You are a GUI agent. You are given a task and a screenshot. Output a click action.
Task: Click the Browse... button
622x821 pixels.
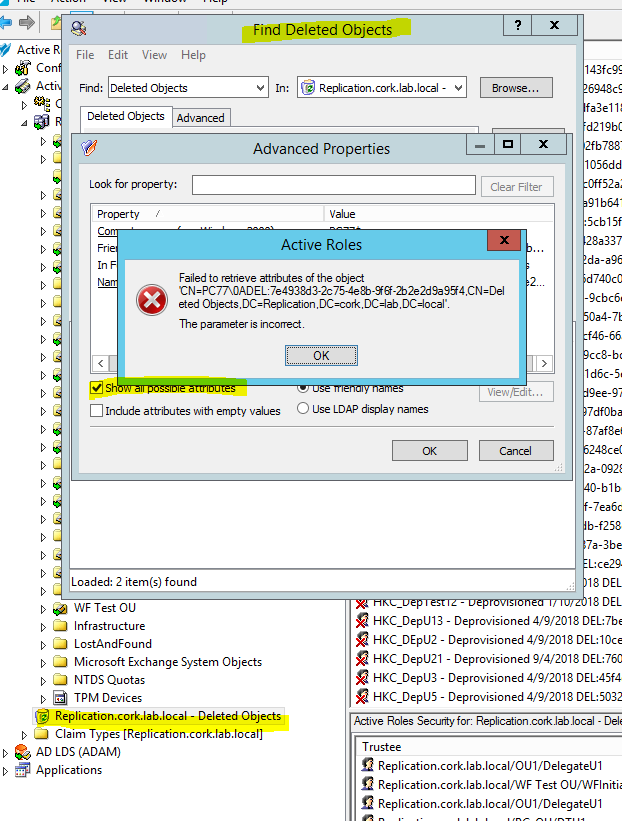[x=516, y=88]
